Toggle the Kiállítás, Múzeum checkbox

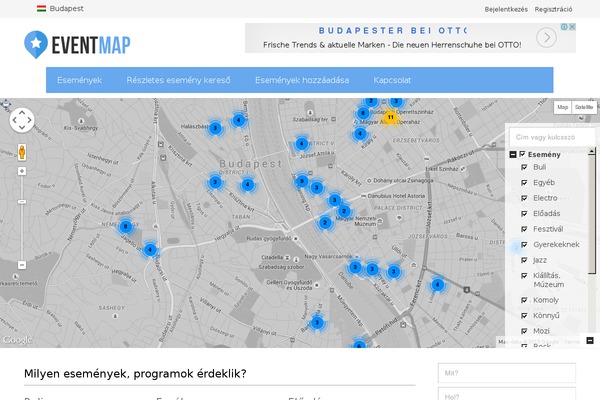point(524,276)
